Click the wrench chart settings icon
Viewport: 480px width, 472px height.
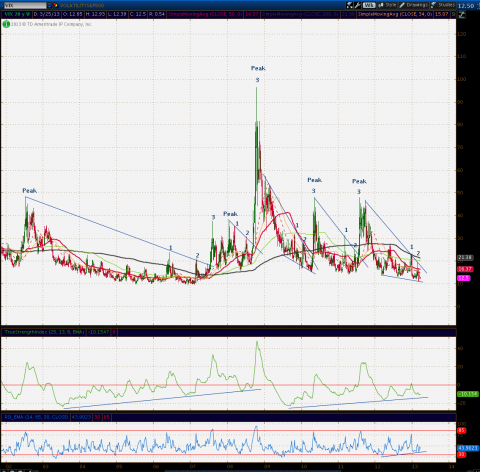click(358, 5)
